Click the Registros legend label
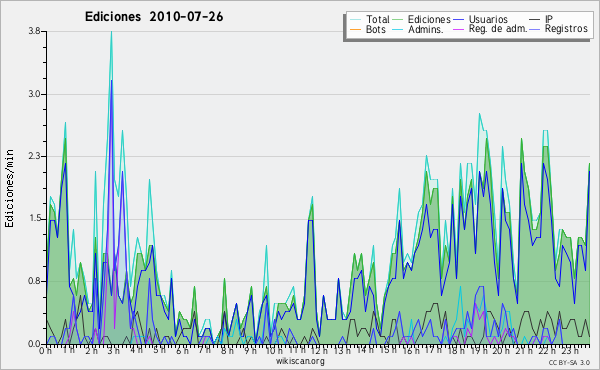The height and width of the screenshot is (370, 600). coord(566,29)
